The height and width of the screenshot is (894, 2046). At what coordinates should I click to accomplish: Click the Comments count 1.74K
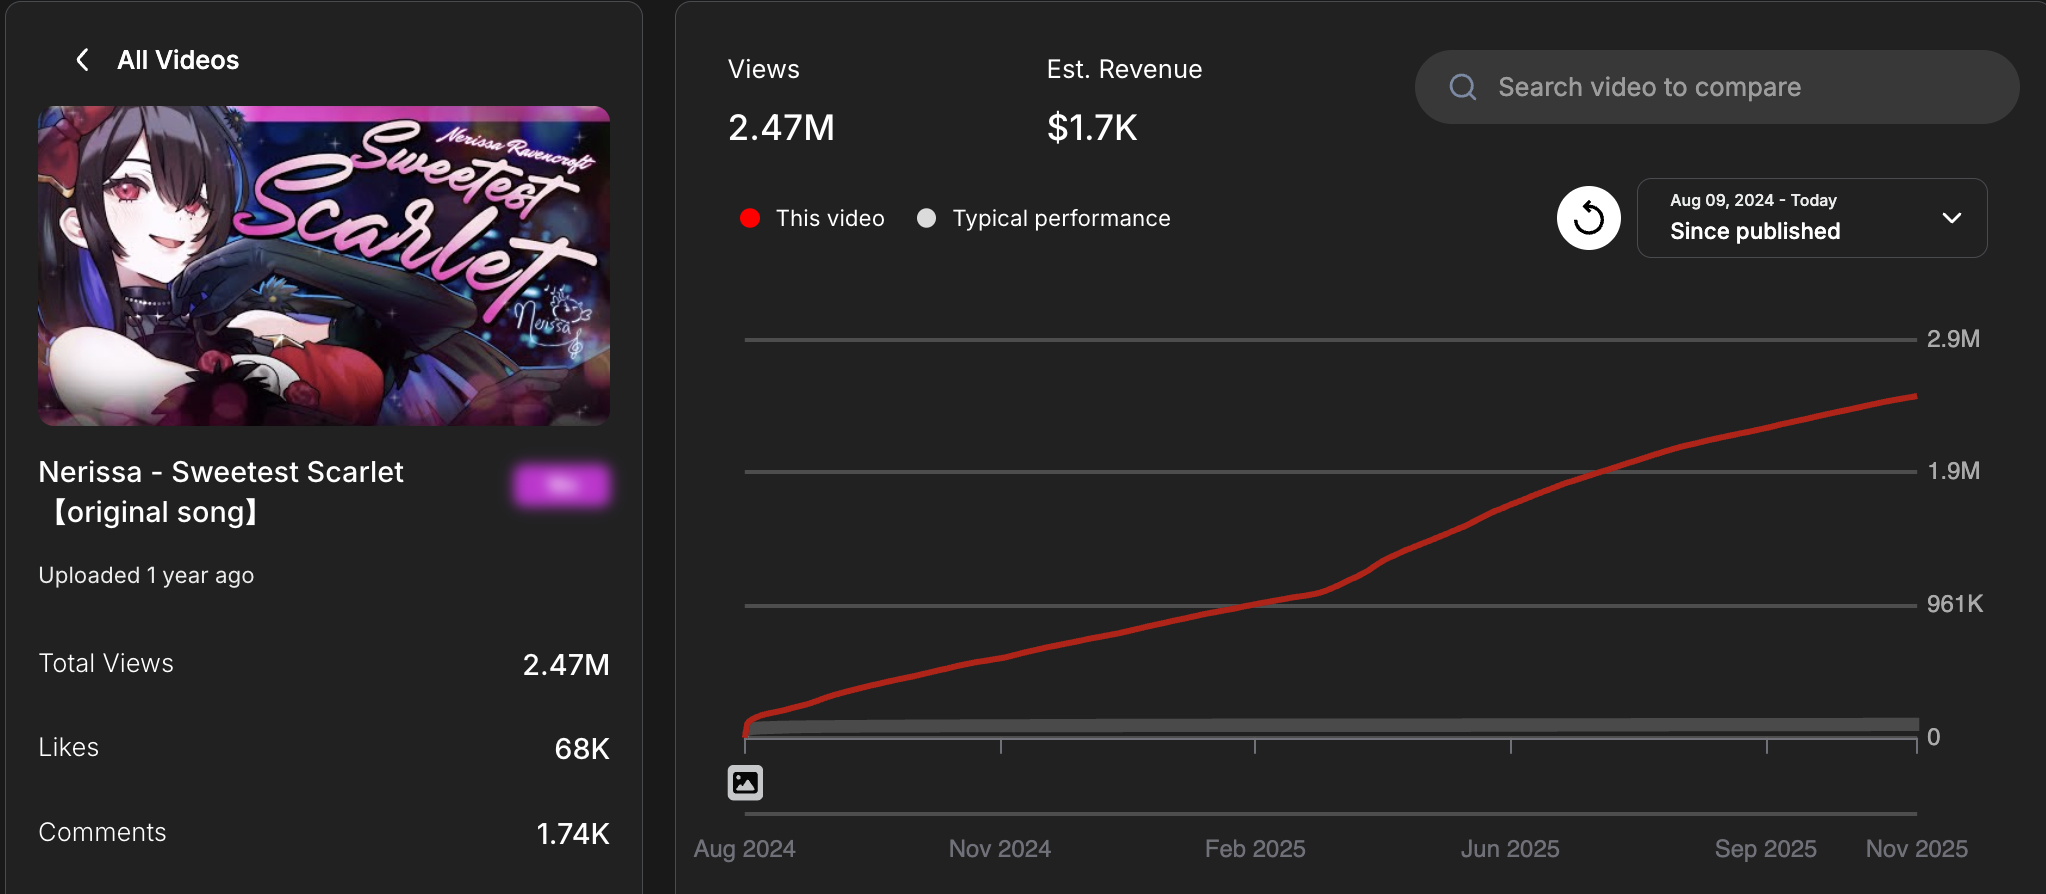[573, 833]
